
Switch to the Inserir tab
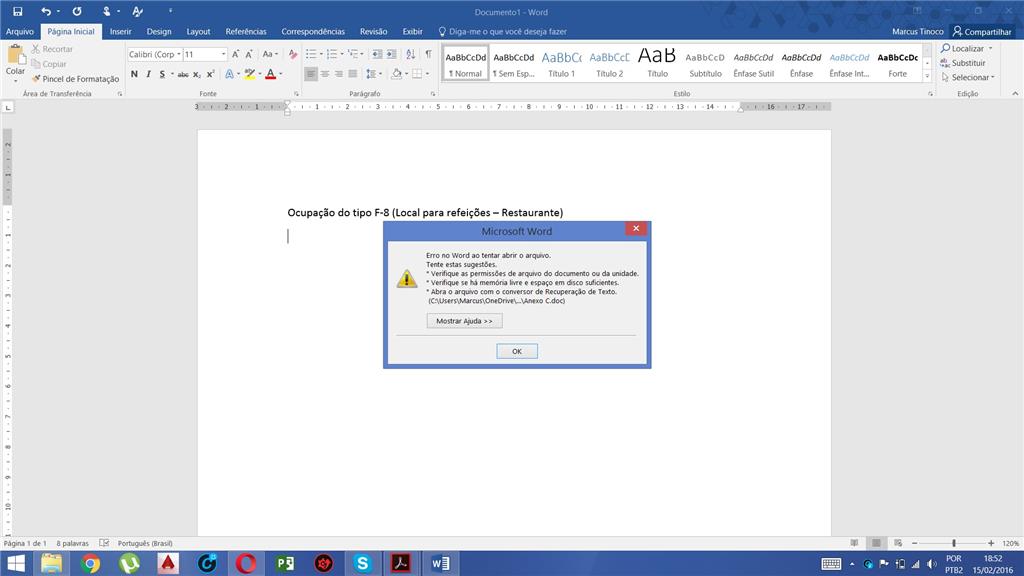click(x=120, y=31)
